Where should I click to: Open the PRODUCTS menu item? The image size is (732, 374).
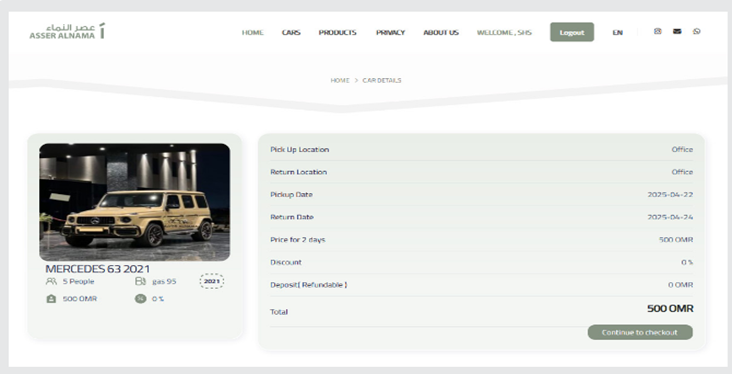click(338, 32)
